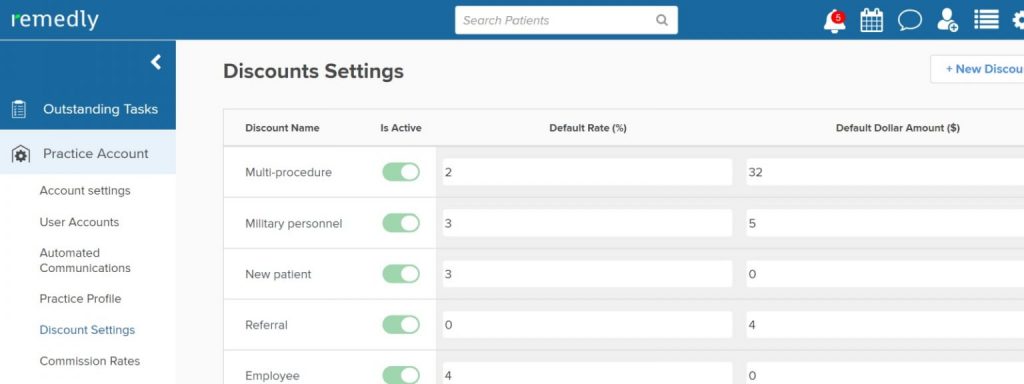Viewport: 1024px width, 384px height.
Task: Open Practice Profile submenu item
Action: [x=80, y=298]
